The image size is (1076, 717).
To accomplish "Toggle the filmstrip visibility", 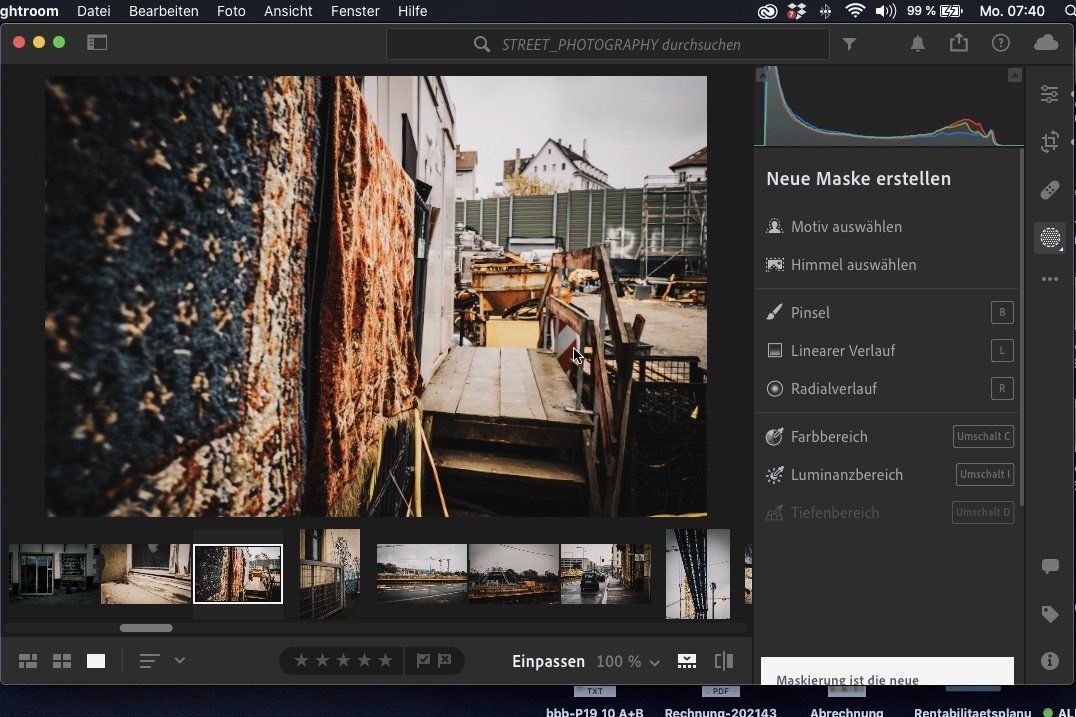I will tap(687, 661).
